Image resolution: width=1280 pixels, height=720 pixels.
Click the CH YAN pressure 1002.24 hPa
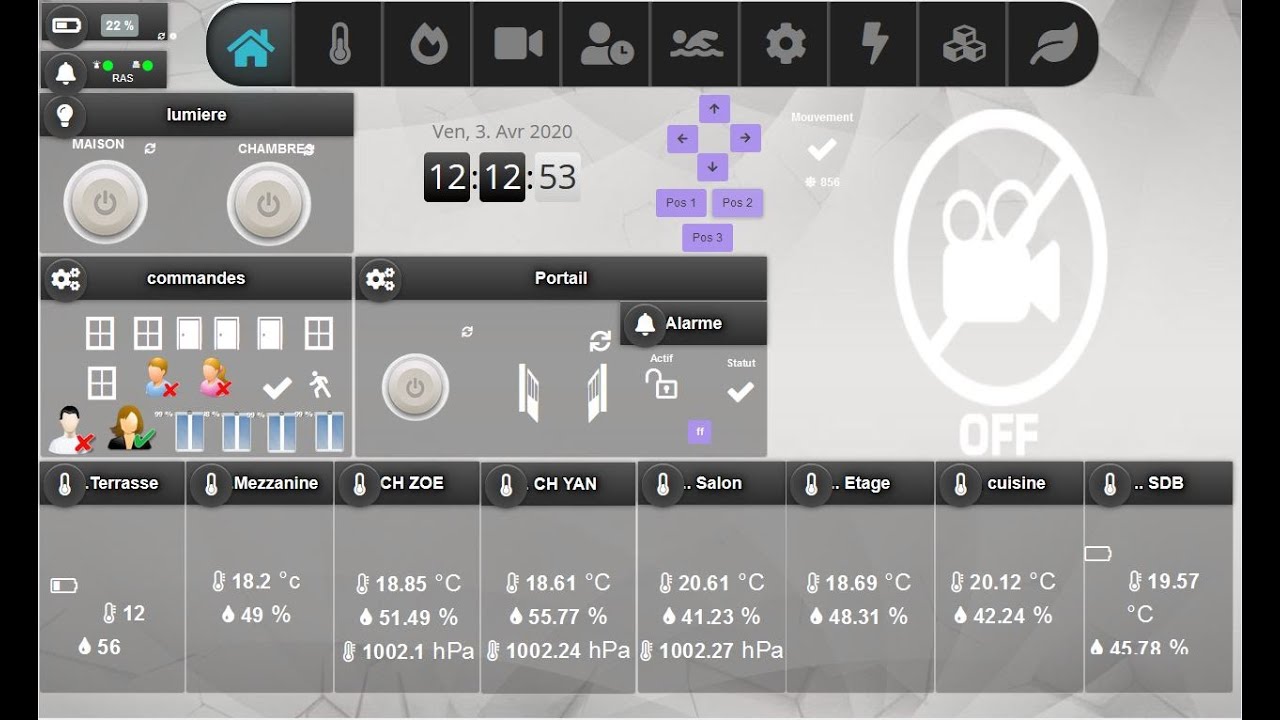click(x=558, y=651)
